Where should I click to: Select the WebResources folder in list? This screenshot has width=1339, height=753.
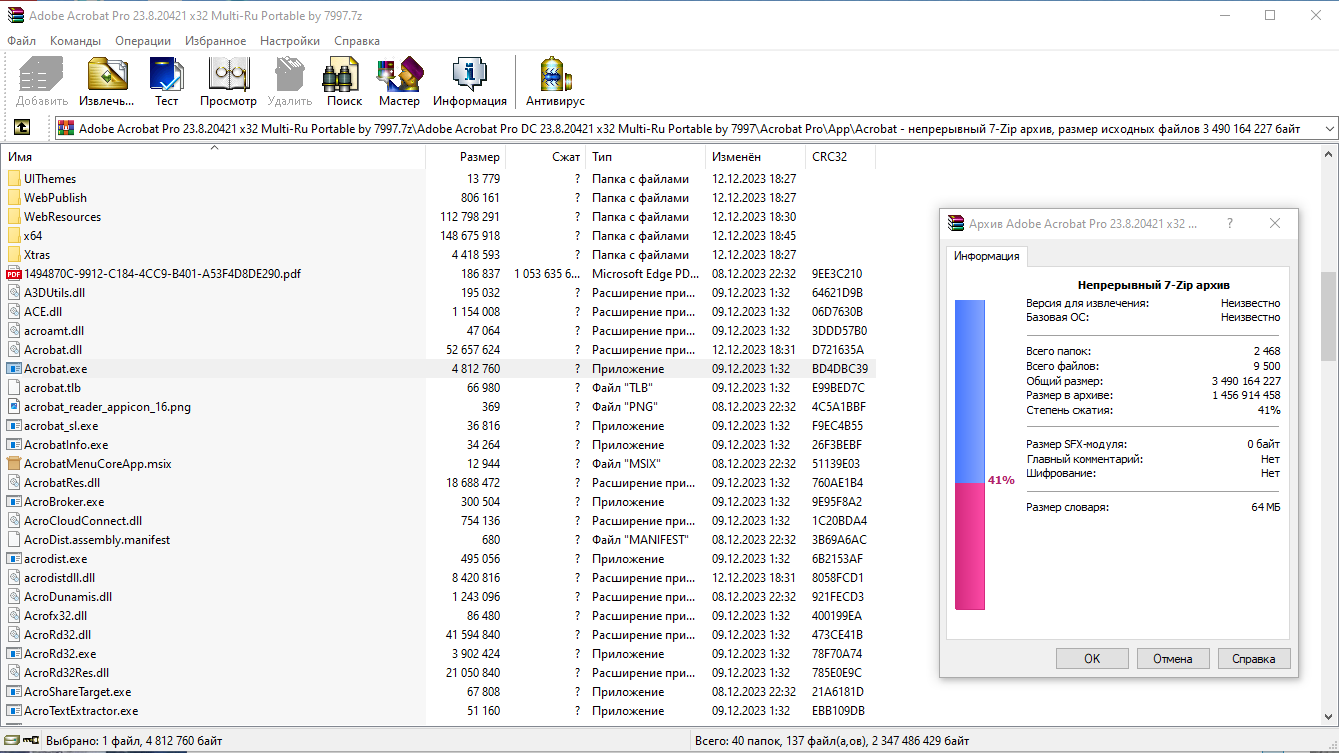pyautogui.click(x=62, y=217)
